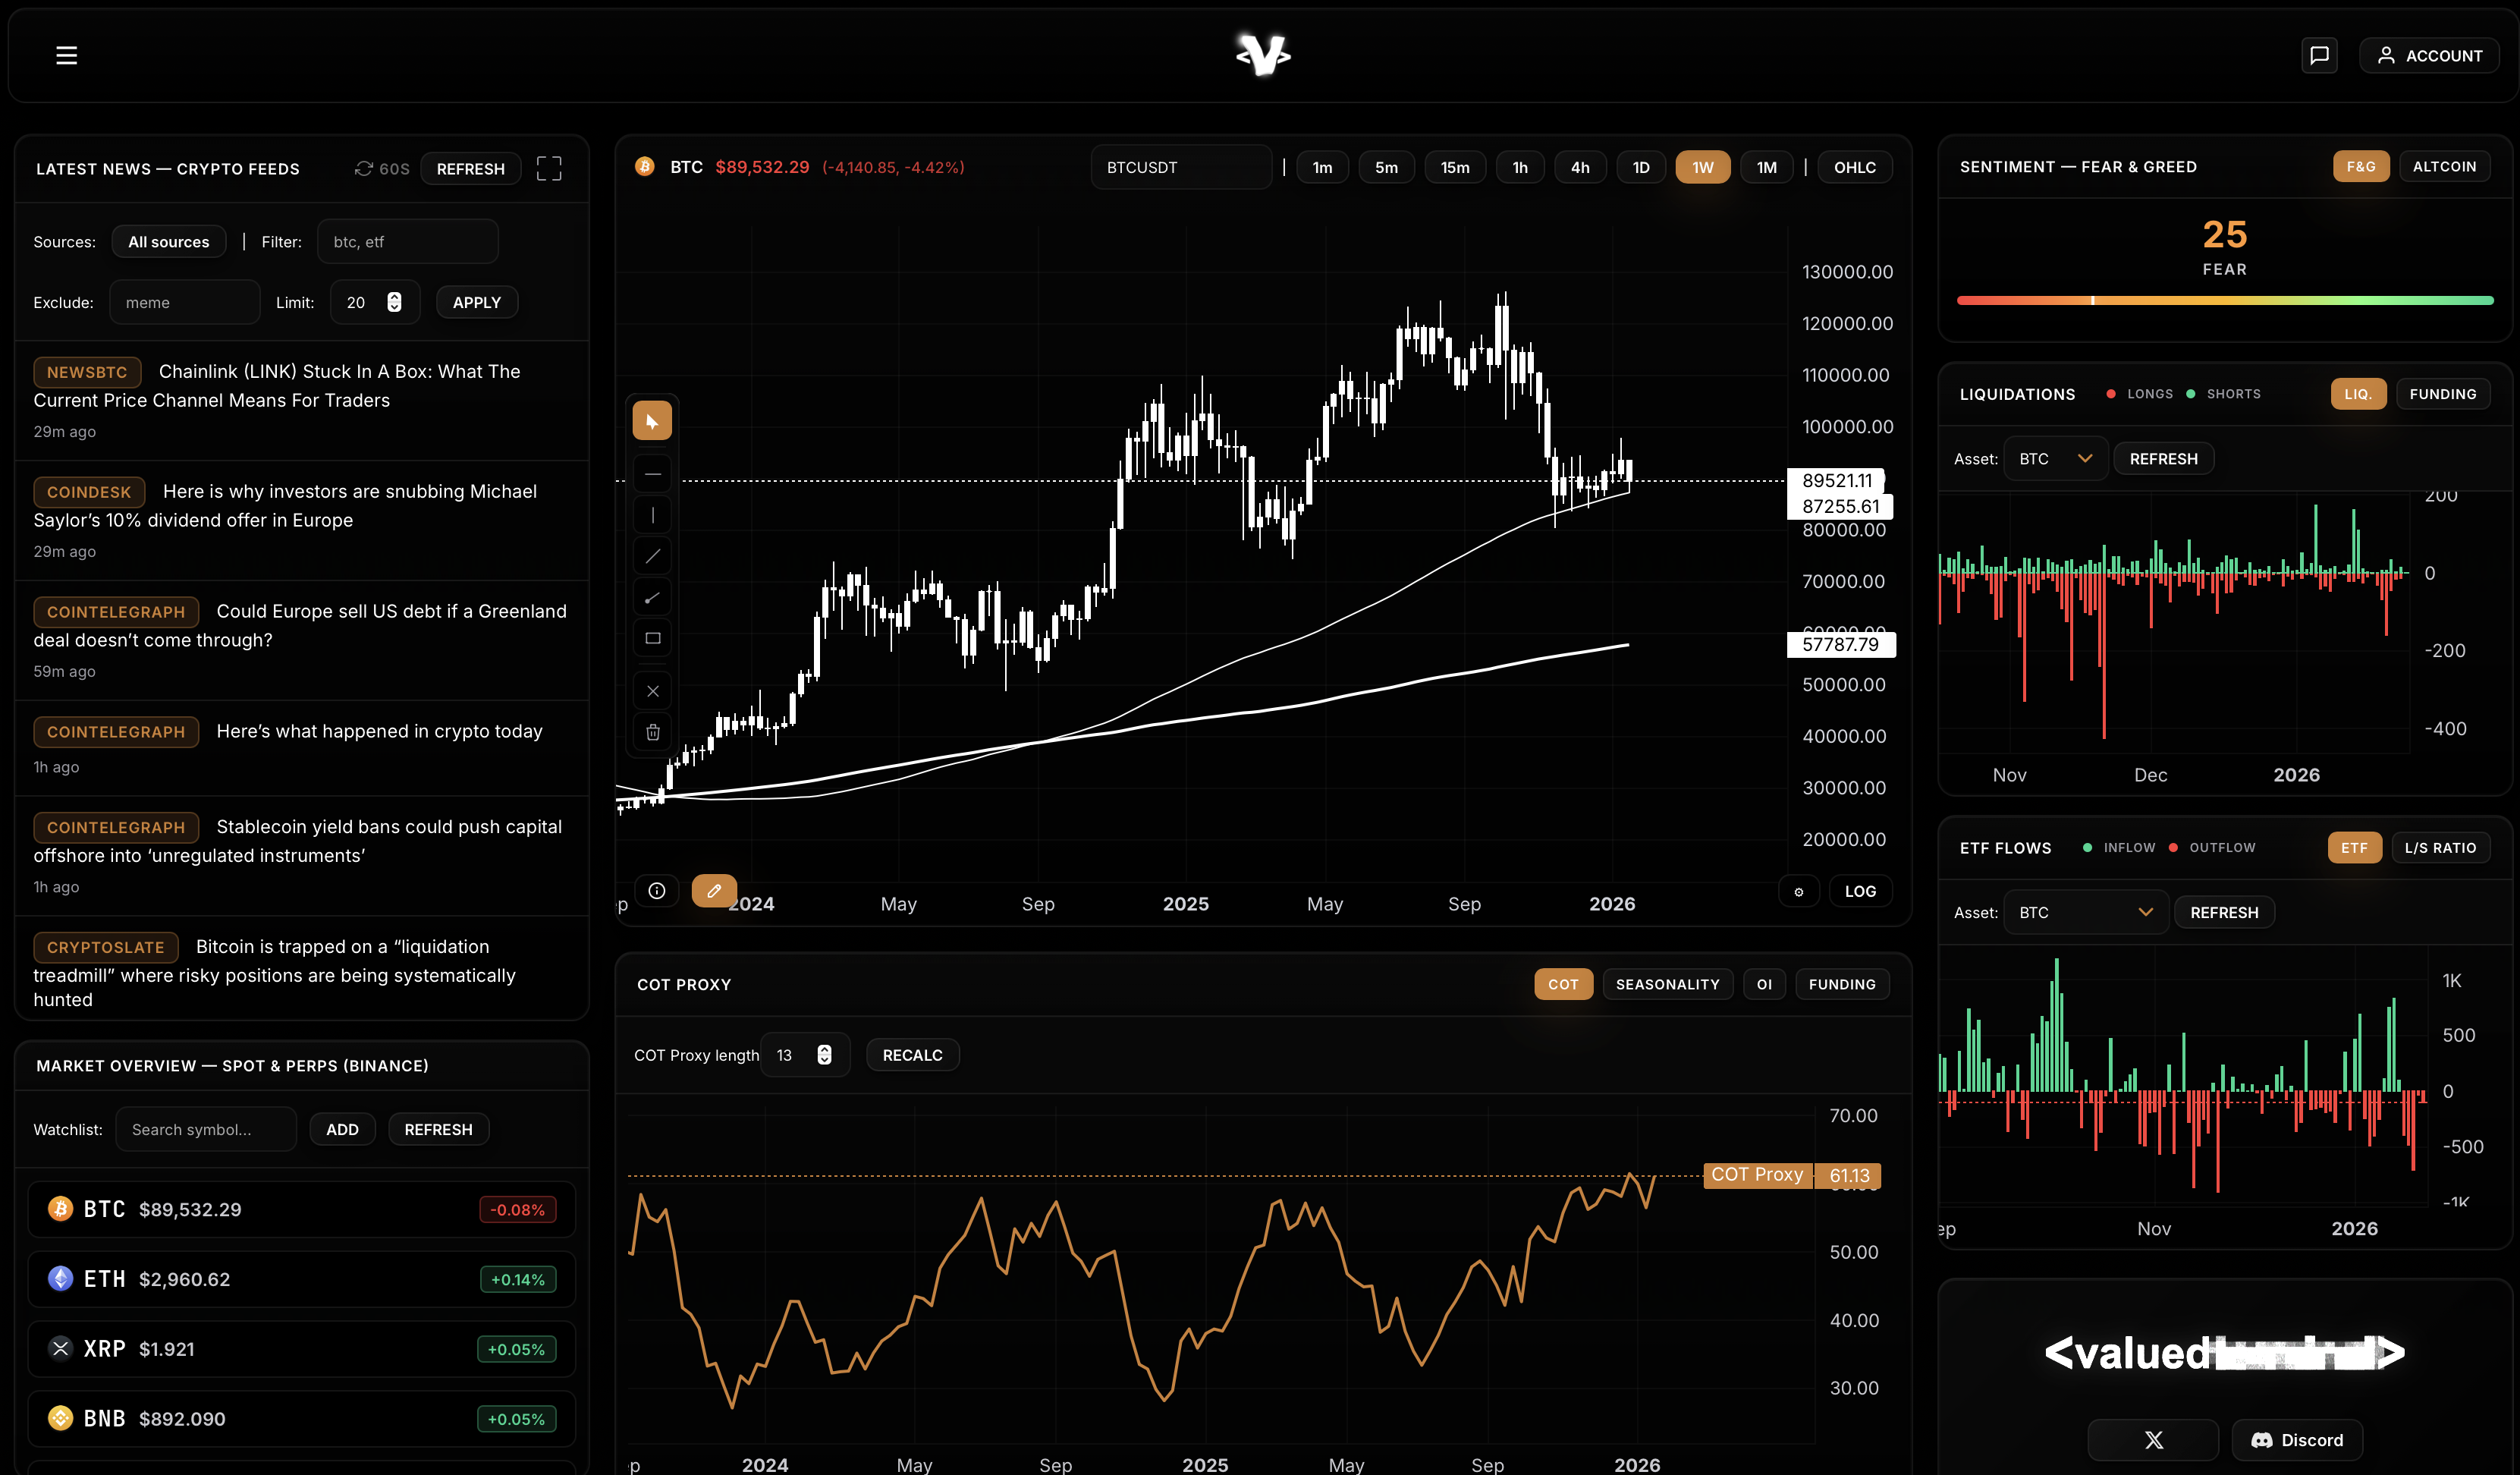The width and height of the screenshot is (2520, 1475).
Task: Select the horizontal line drawing tool
Action: [x=652, y=474]
